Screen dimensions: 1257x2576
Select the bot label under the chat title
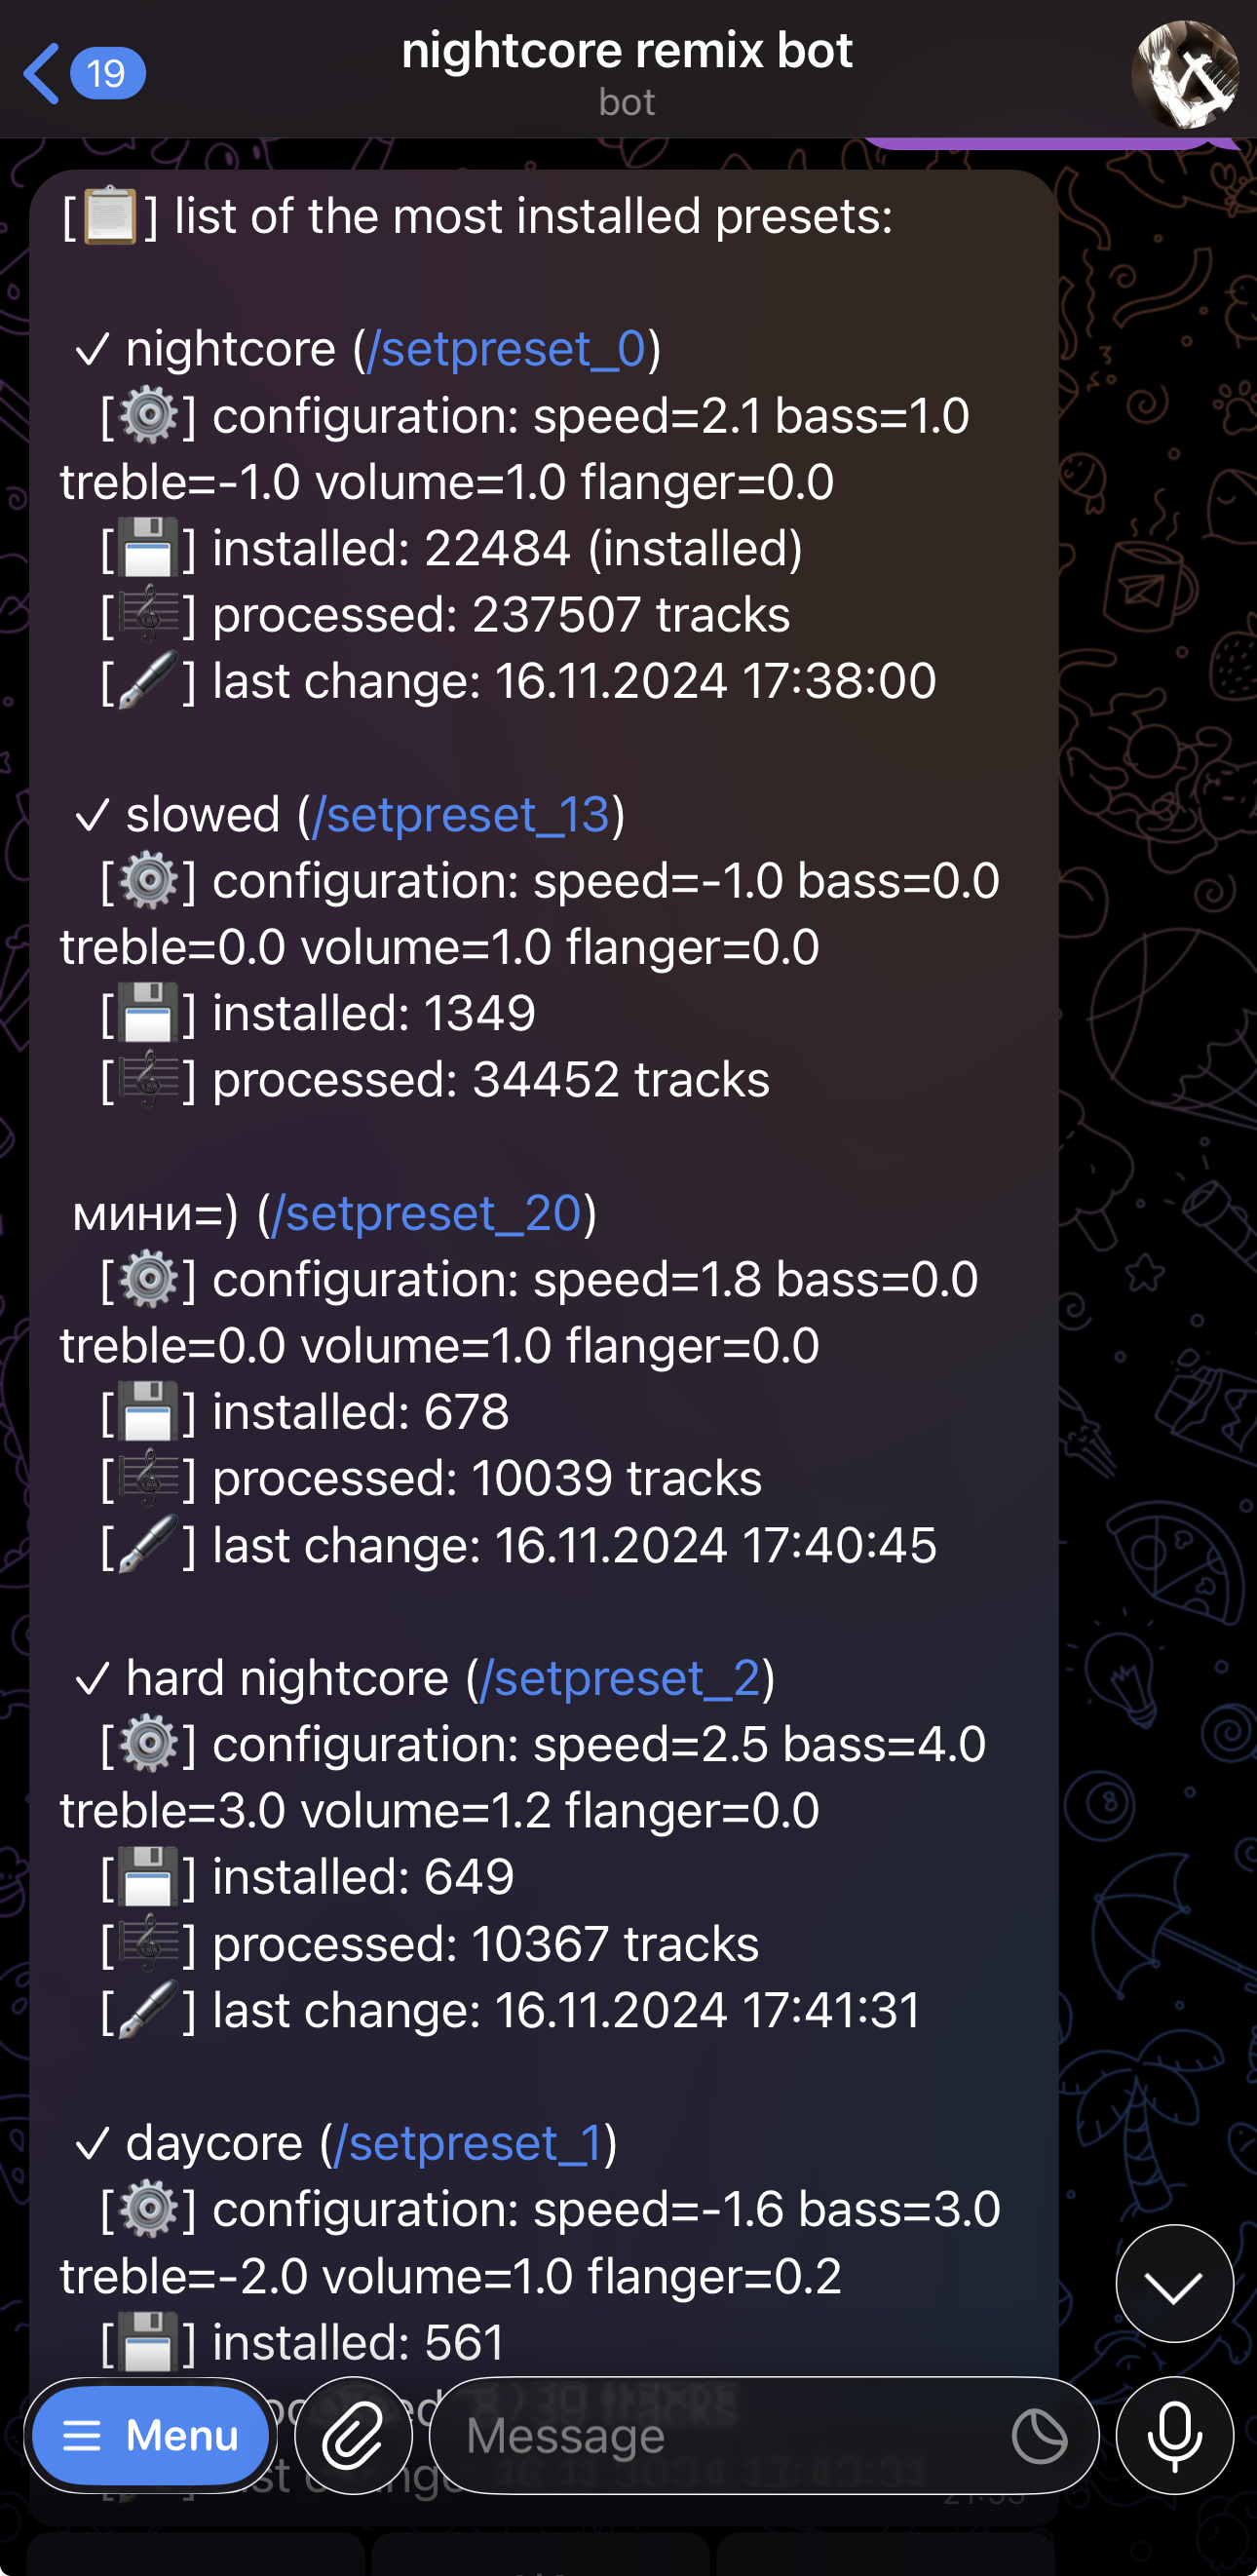[x=628, y=100]
